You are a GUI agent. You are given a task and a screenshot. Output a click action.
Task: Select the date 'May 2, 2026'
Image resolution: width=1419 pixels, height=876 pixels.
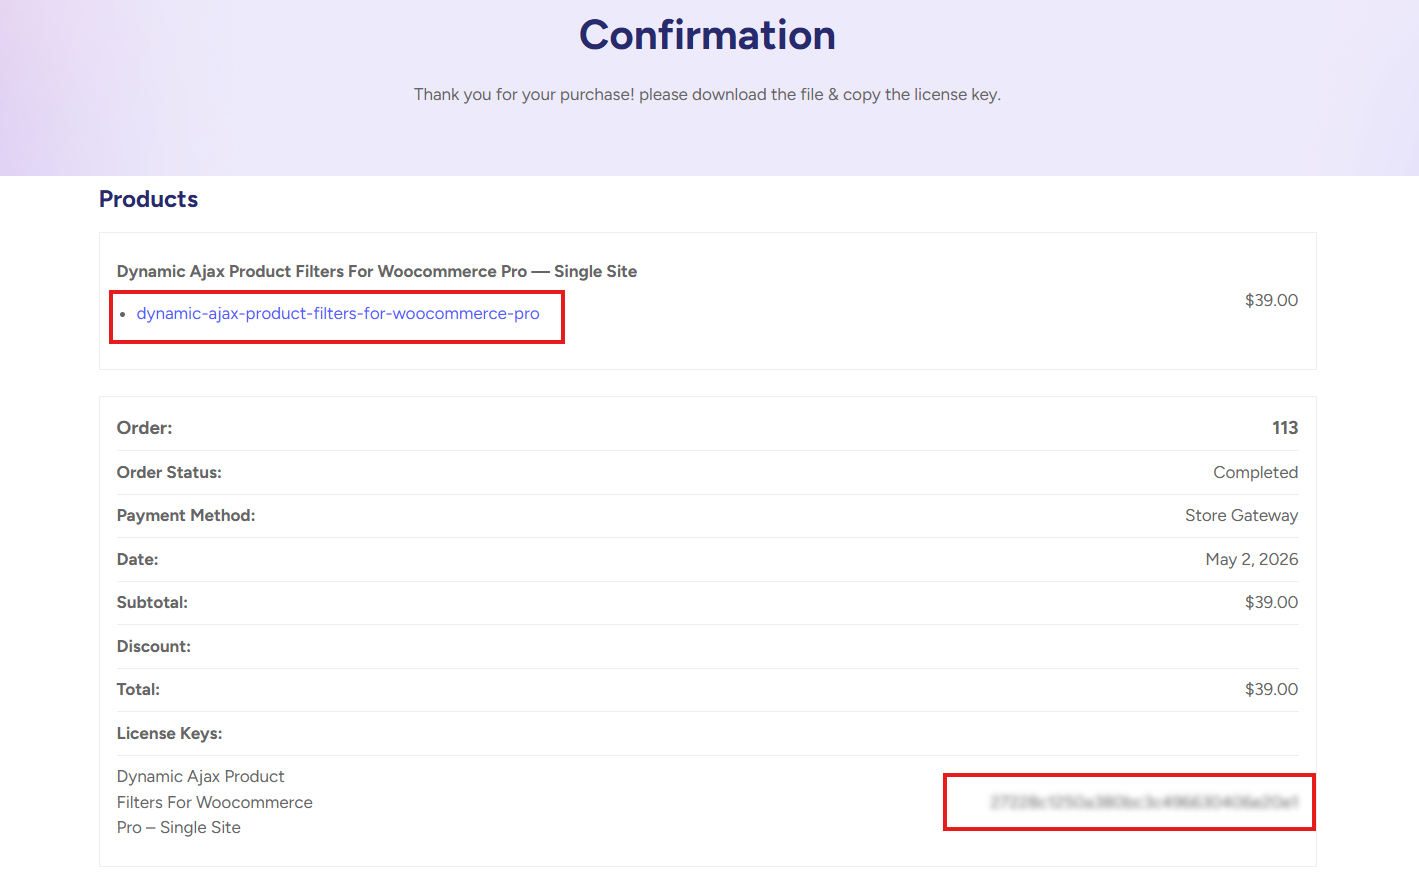point(1252,560)
